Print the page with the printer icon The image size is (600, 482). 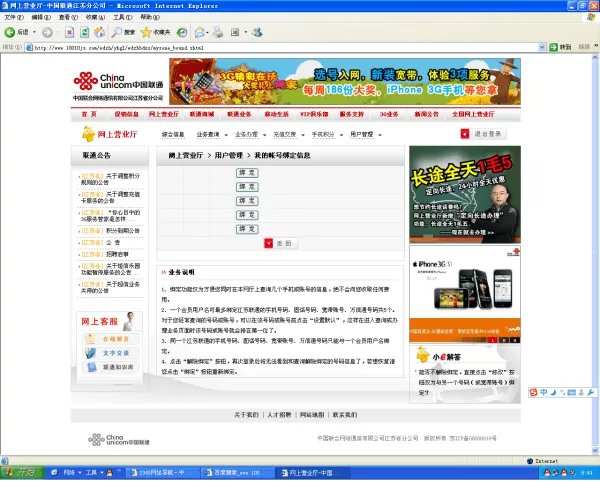tap(218, 33)
